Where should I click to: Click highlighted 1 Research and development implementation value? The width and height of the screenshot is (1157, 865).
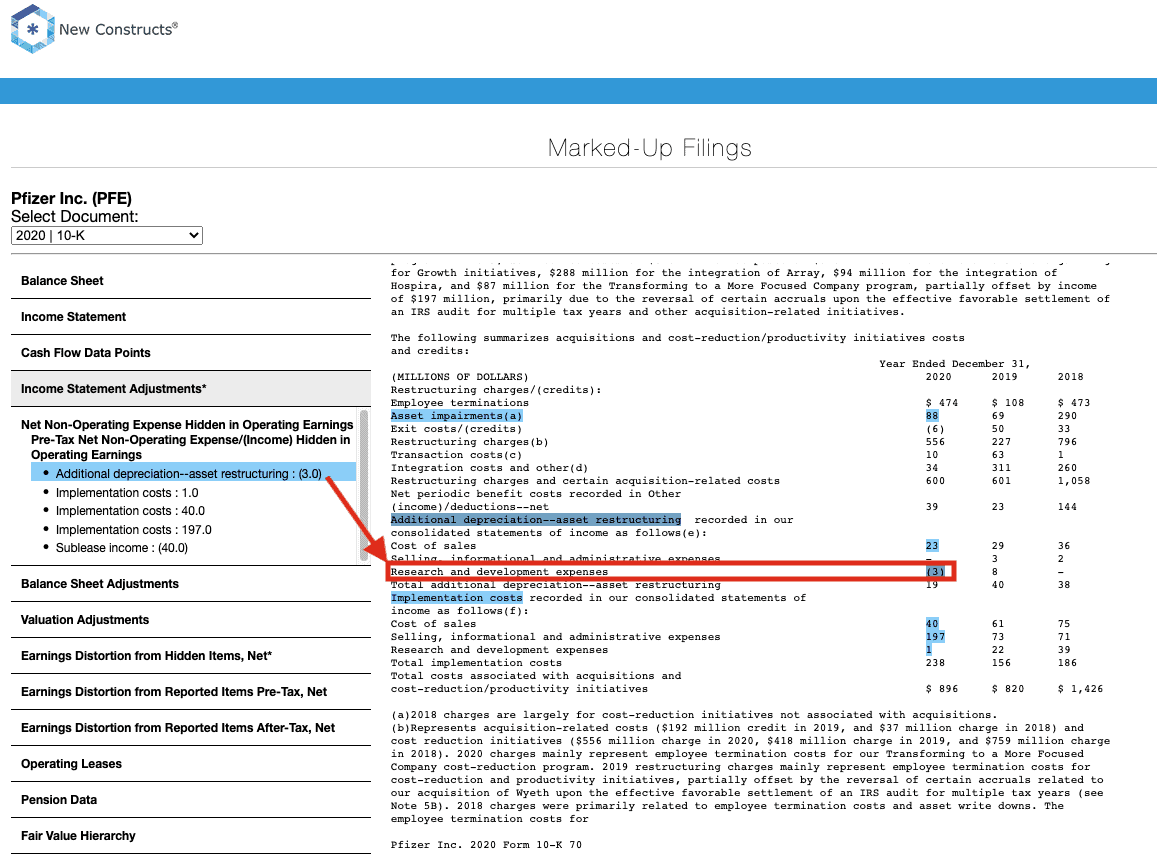coord(929,650)
